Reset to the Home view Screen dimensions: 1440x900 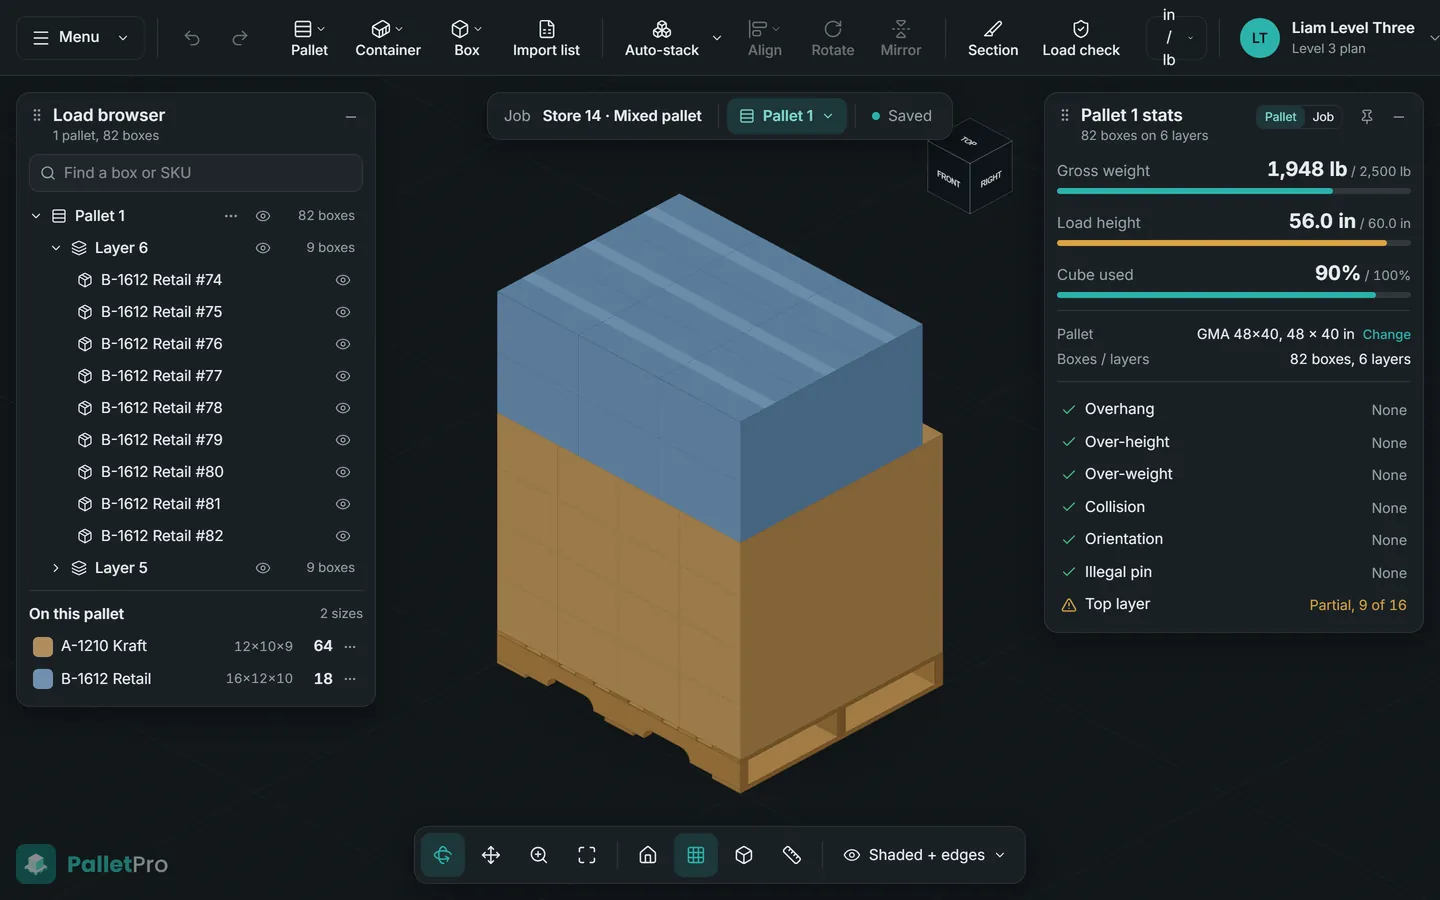[648, 855]
